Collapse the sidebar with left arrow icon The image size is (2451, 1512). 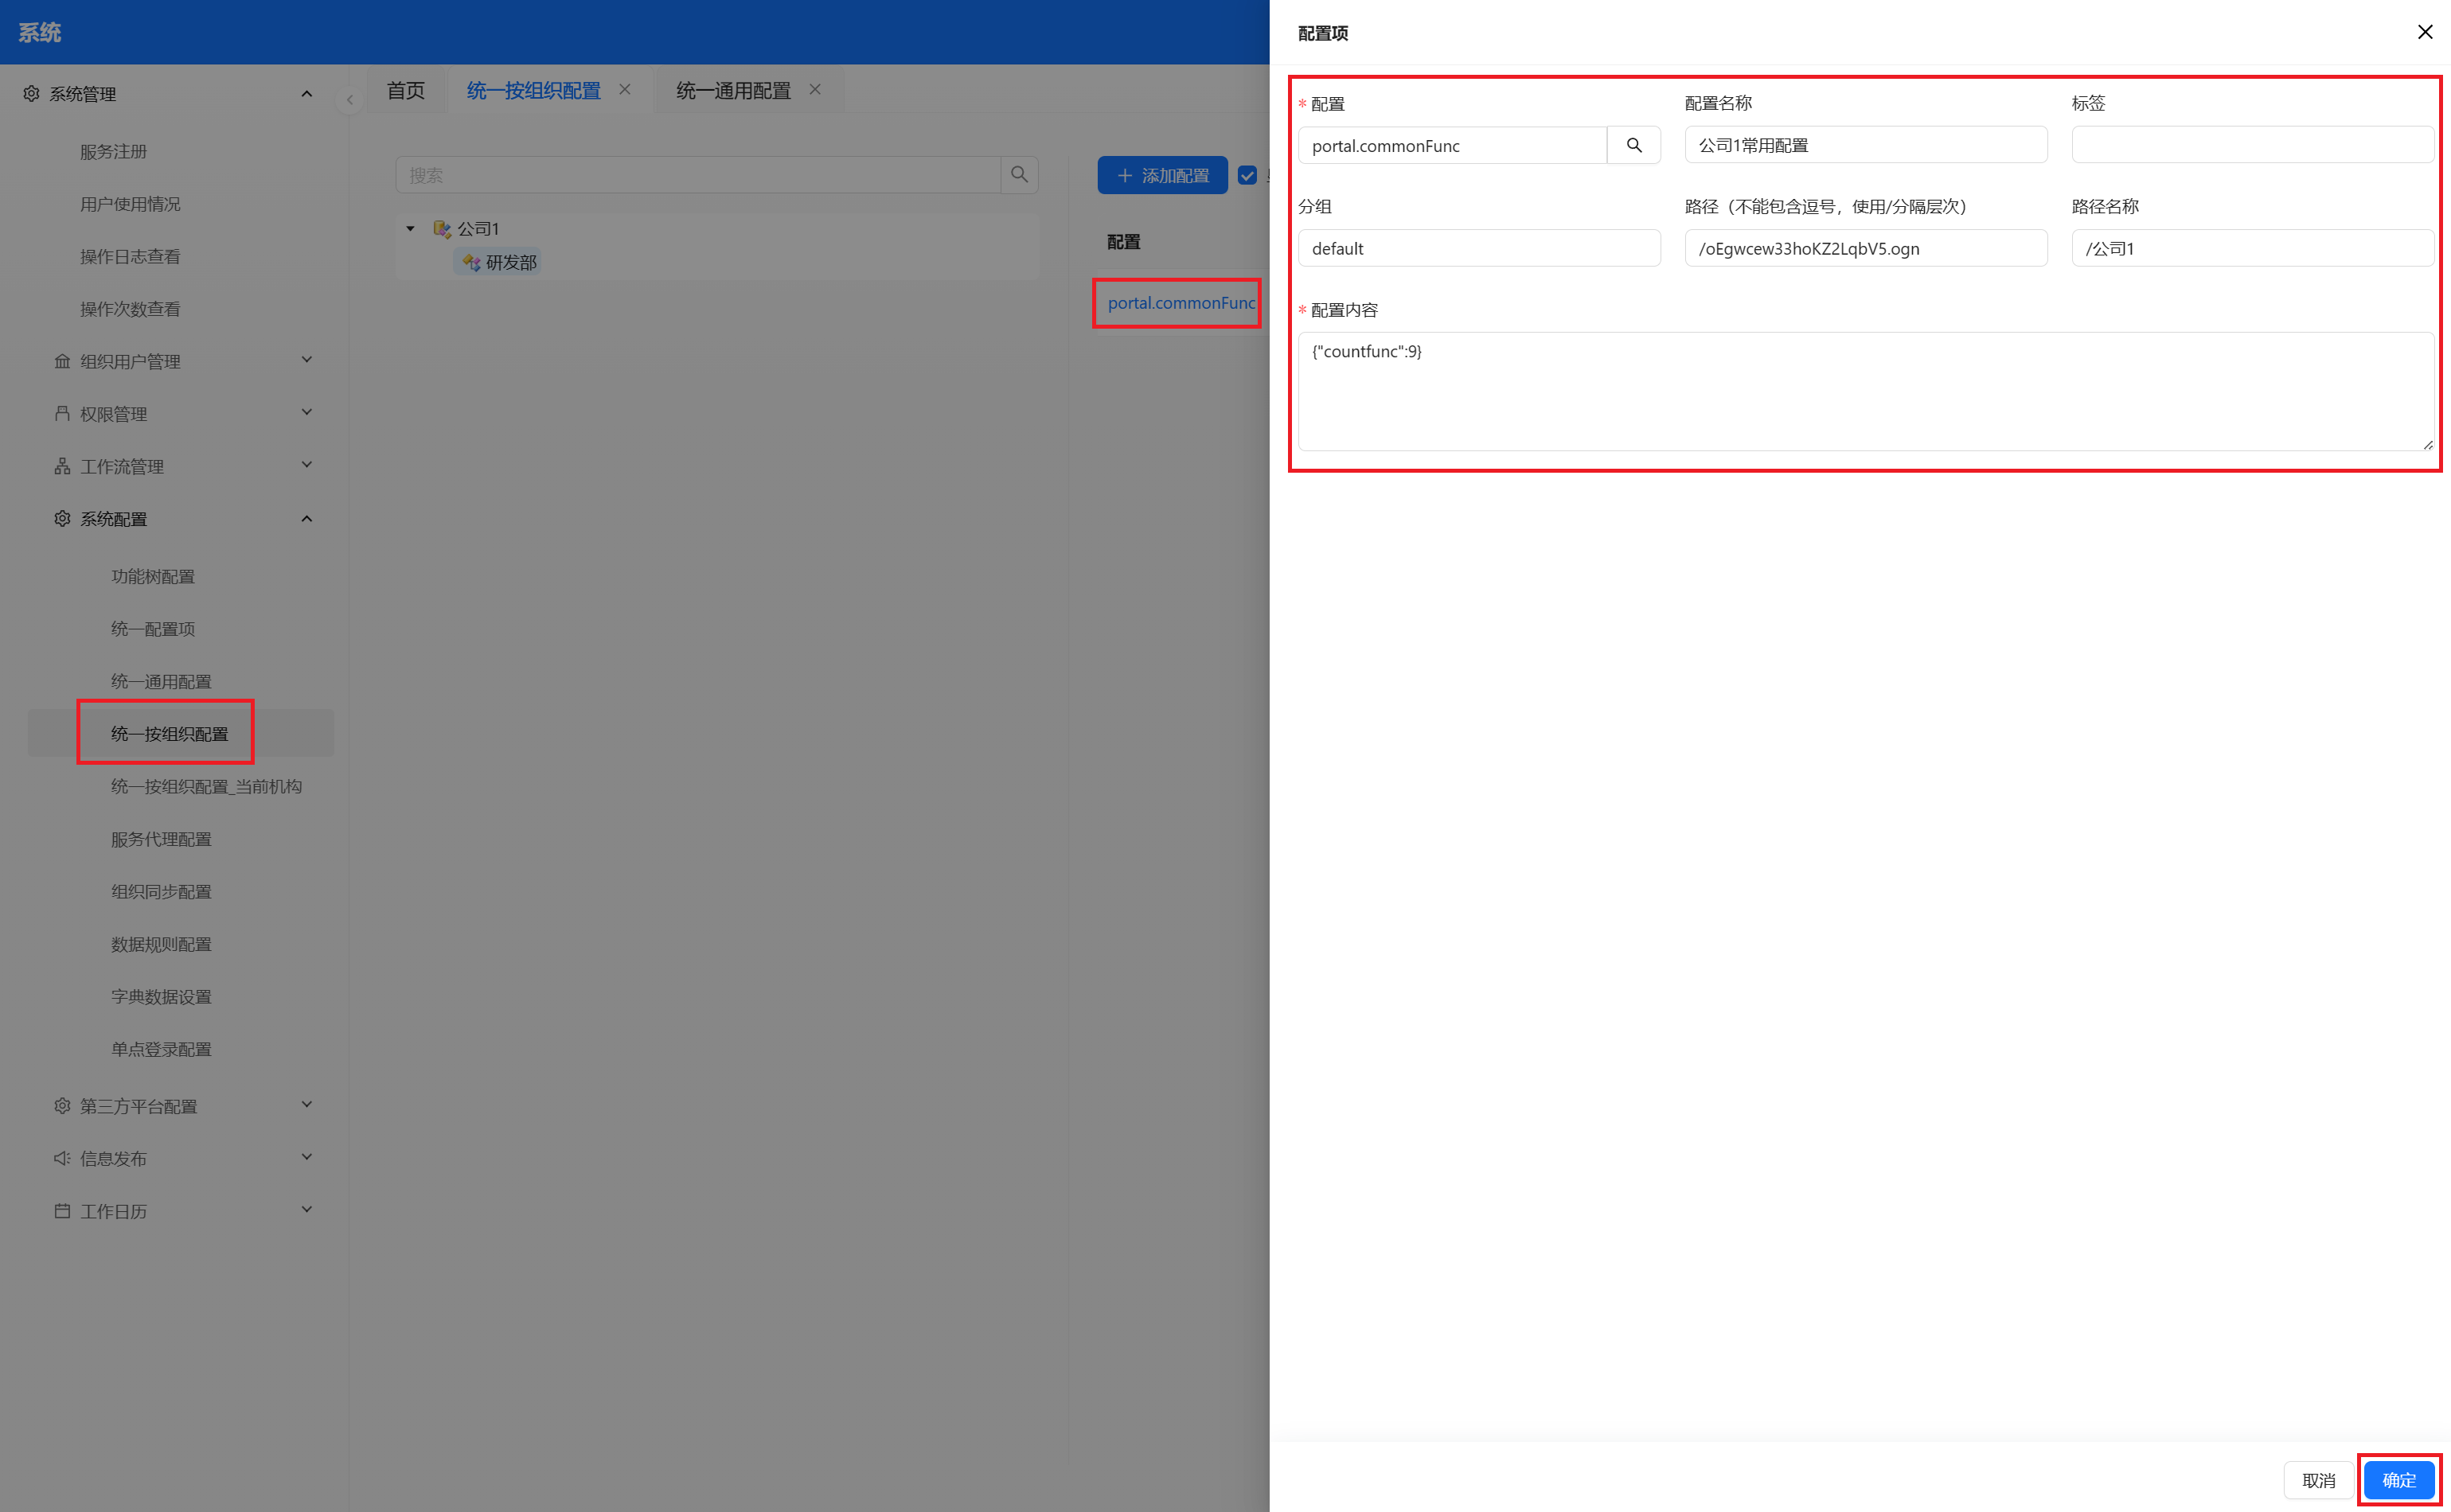[350, 99]
